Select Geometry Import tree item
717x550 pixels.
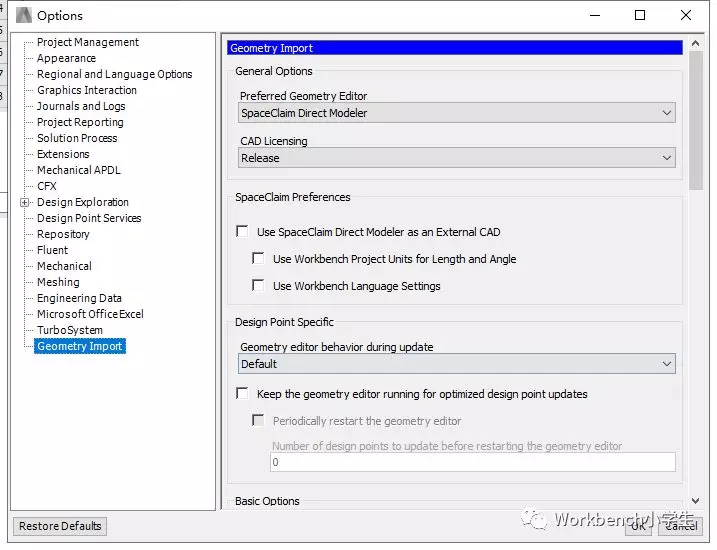80,346
